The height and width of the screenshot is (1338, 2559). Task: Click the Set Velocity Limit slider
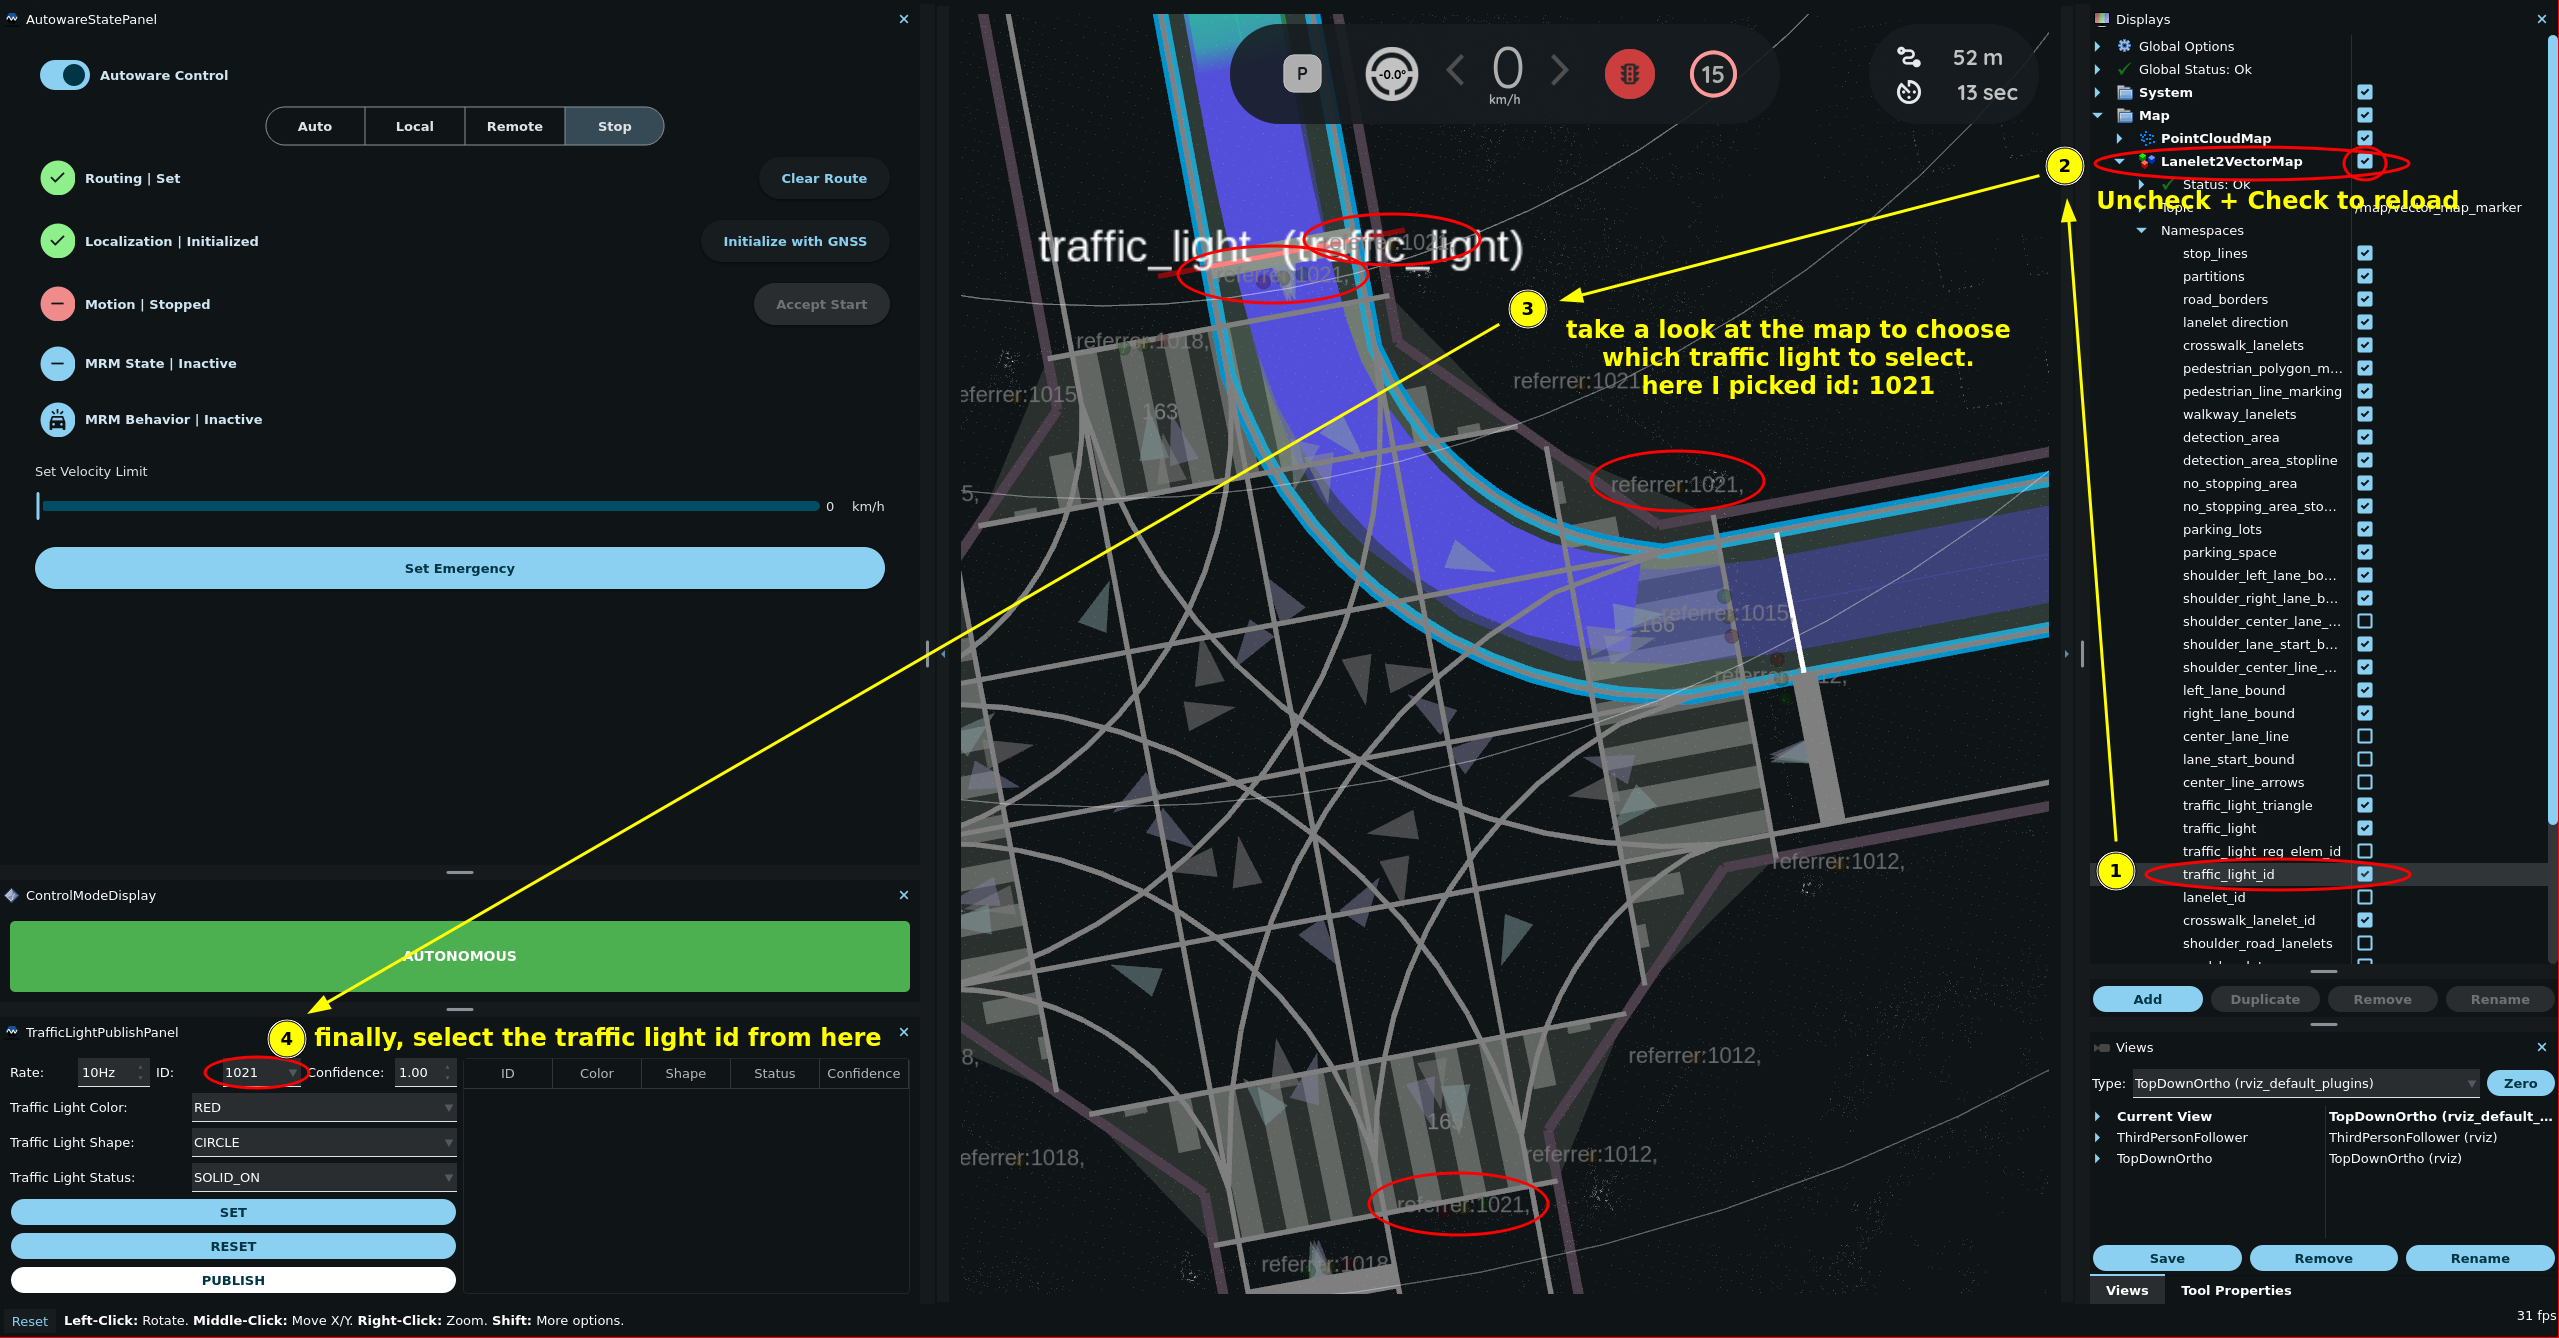pos(430,506)
